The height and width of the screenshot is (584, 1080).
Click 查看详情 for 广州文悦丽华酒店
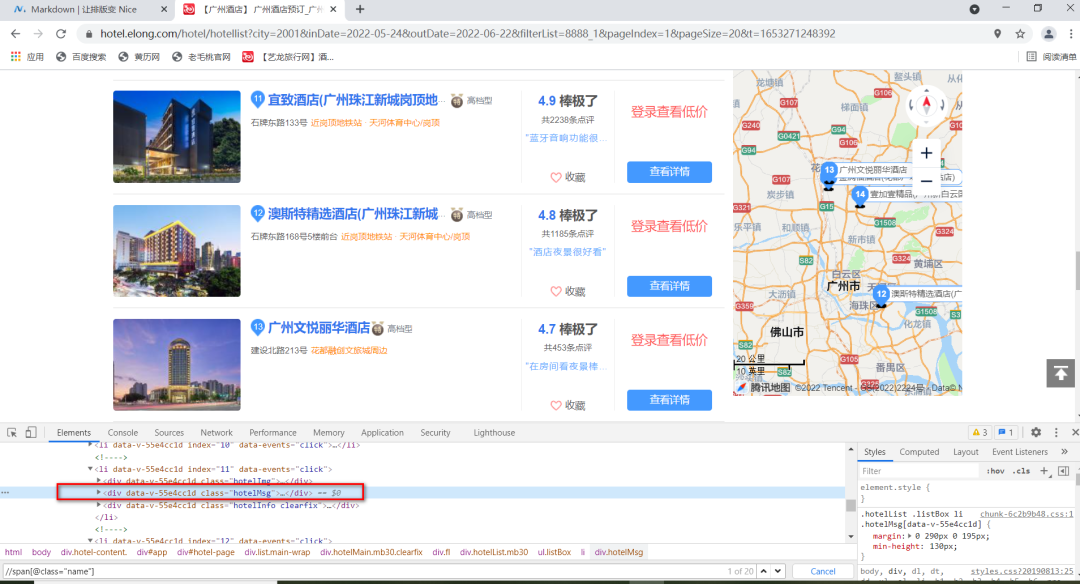[x=669, y=400]
